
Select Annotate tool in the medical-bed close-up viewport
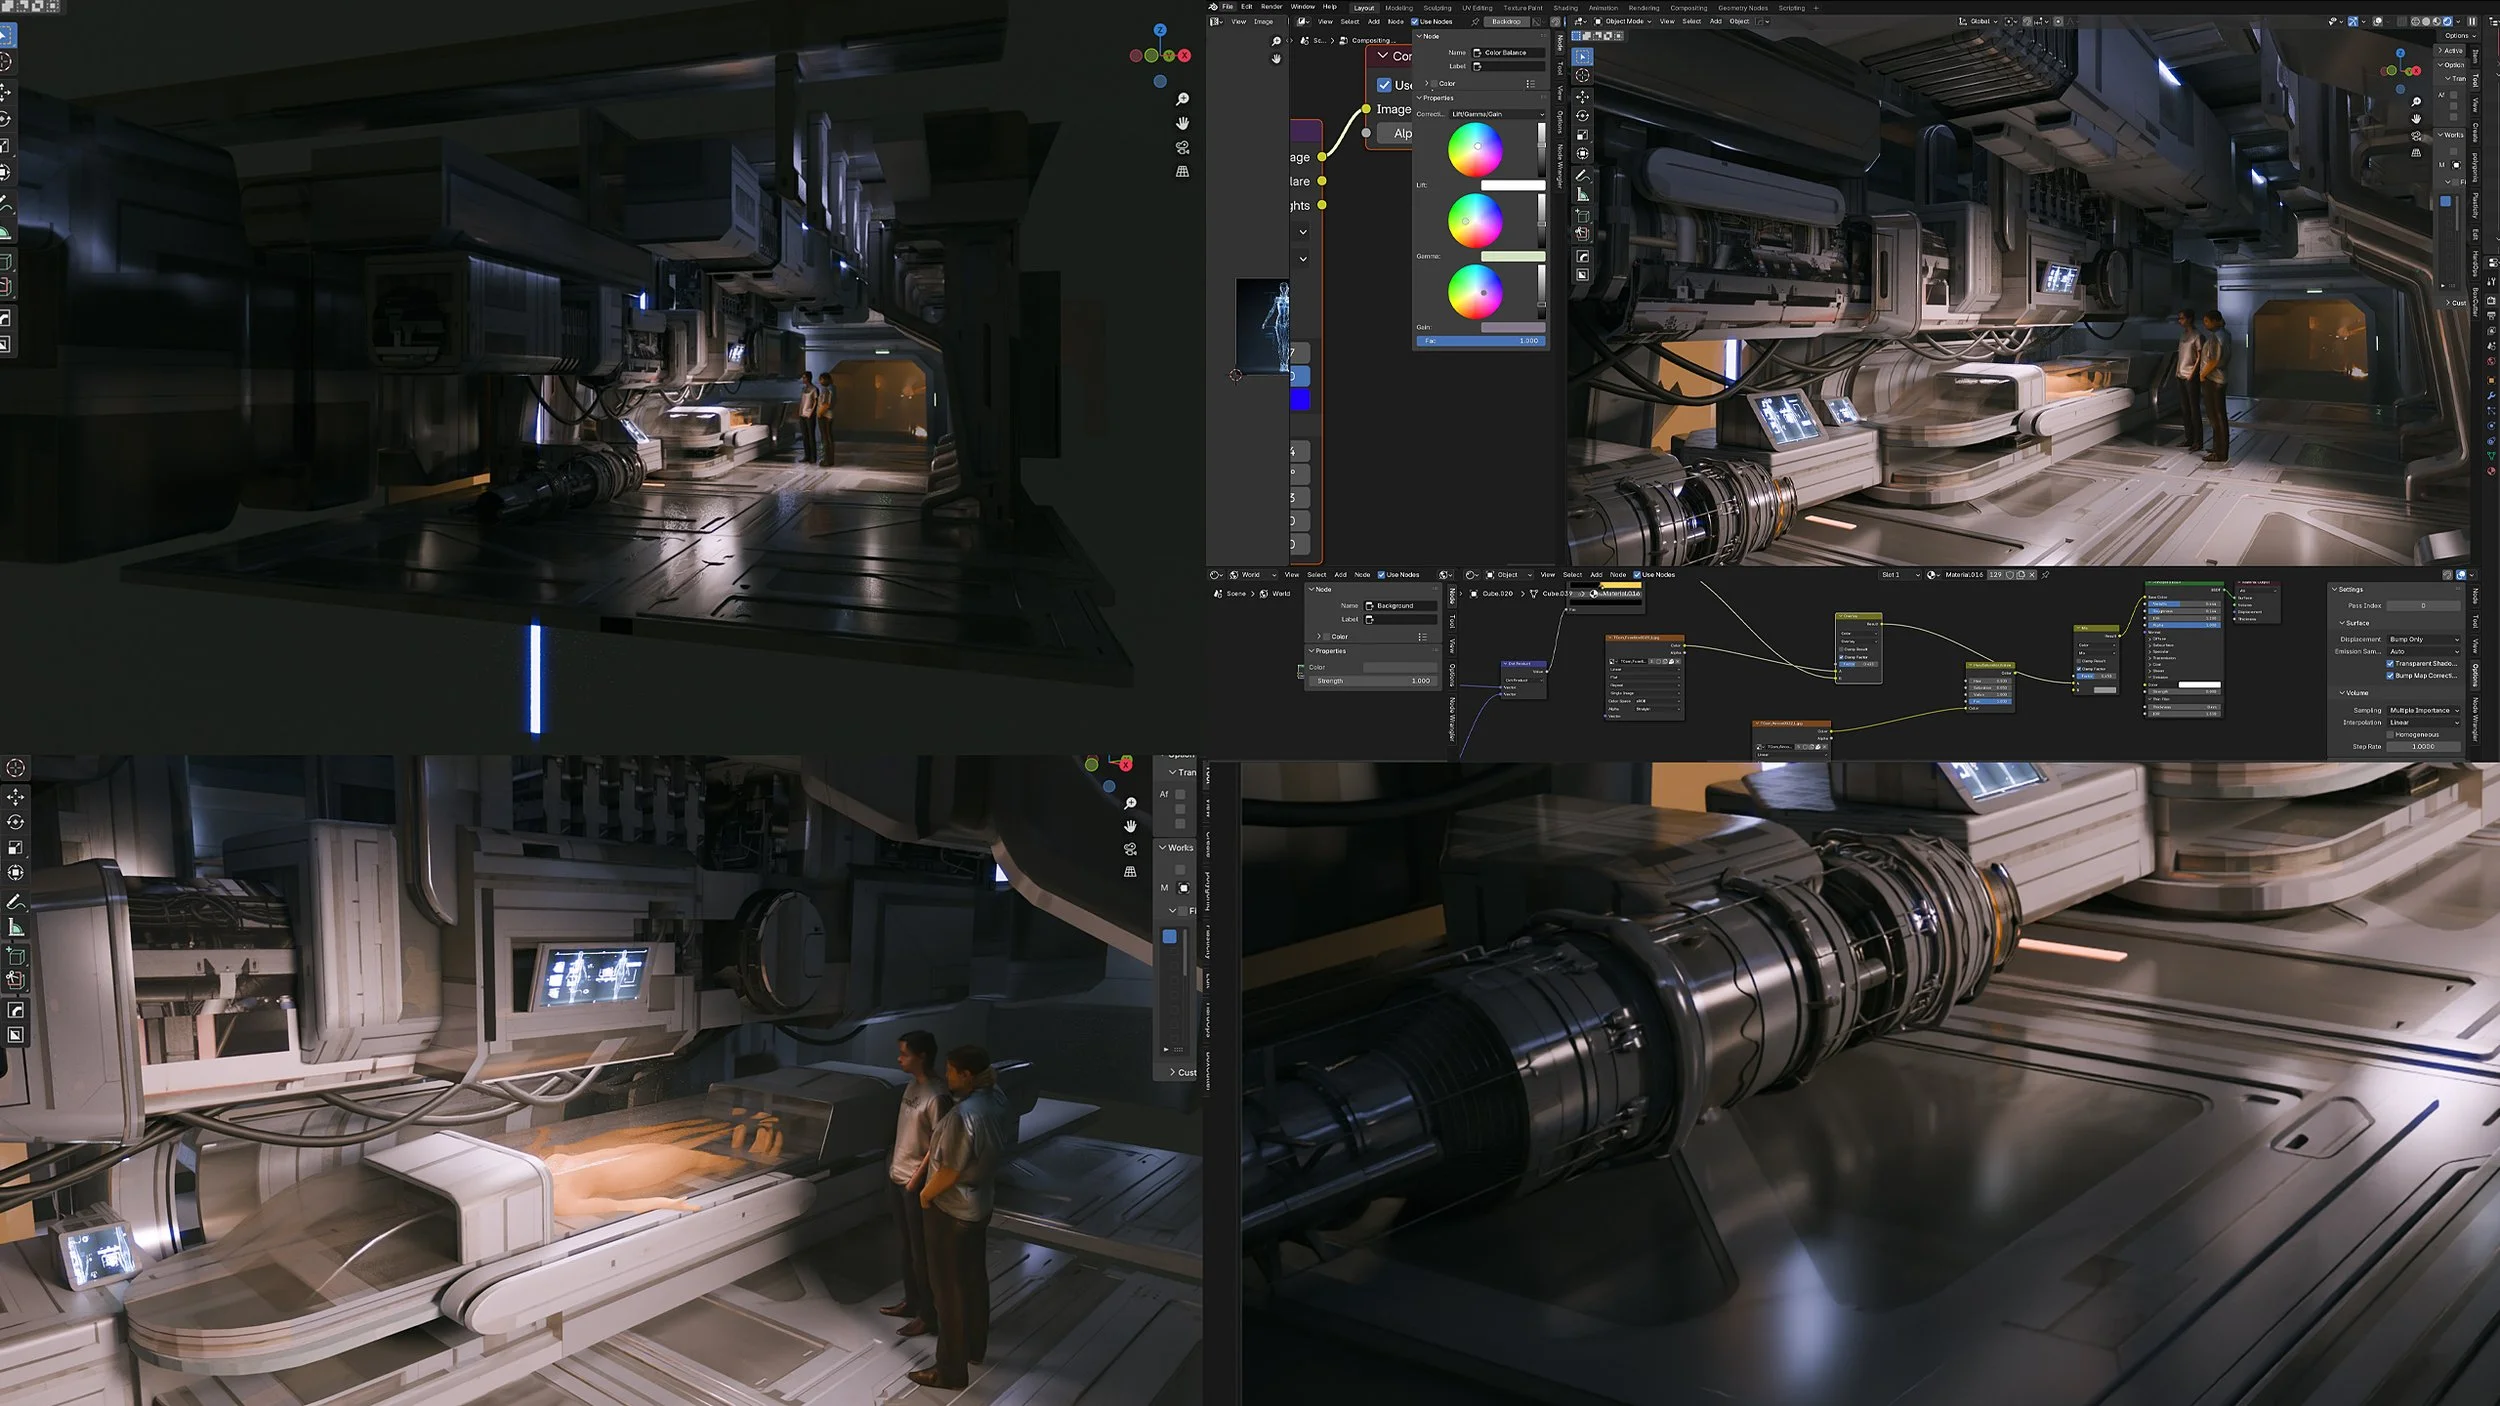click(16, 902)
